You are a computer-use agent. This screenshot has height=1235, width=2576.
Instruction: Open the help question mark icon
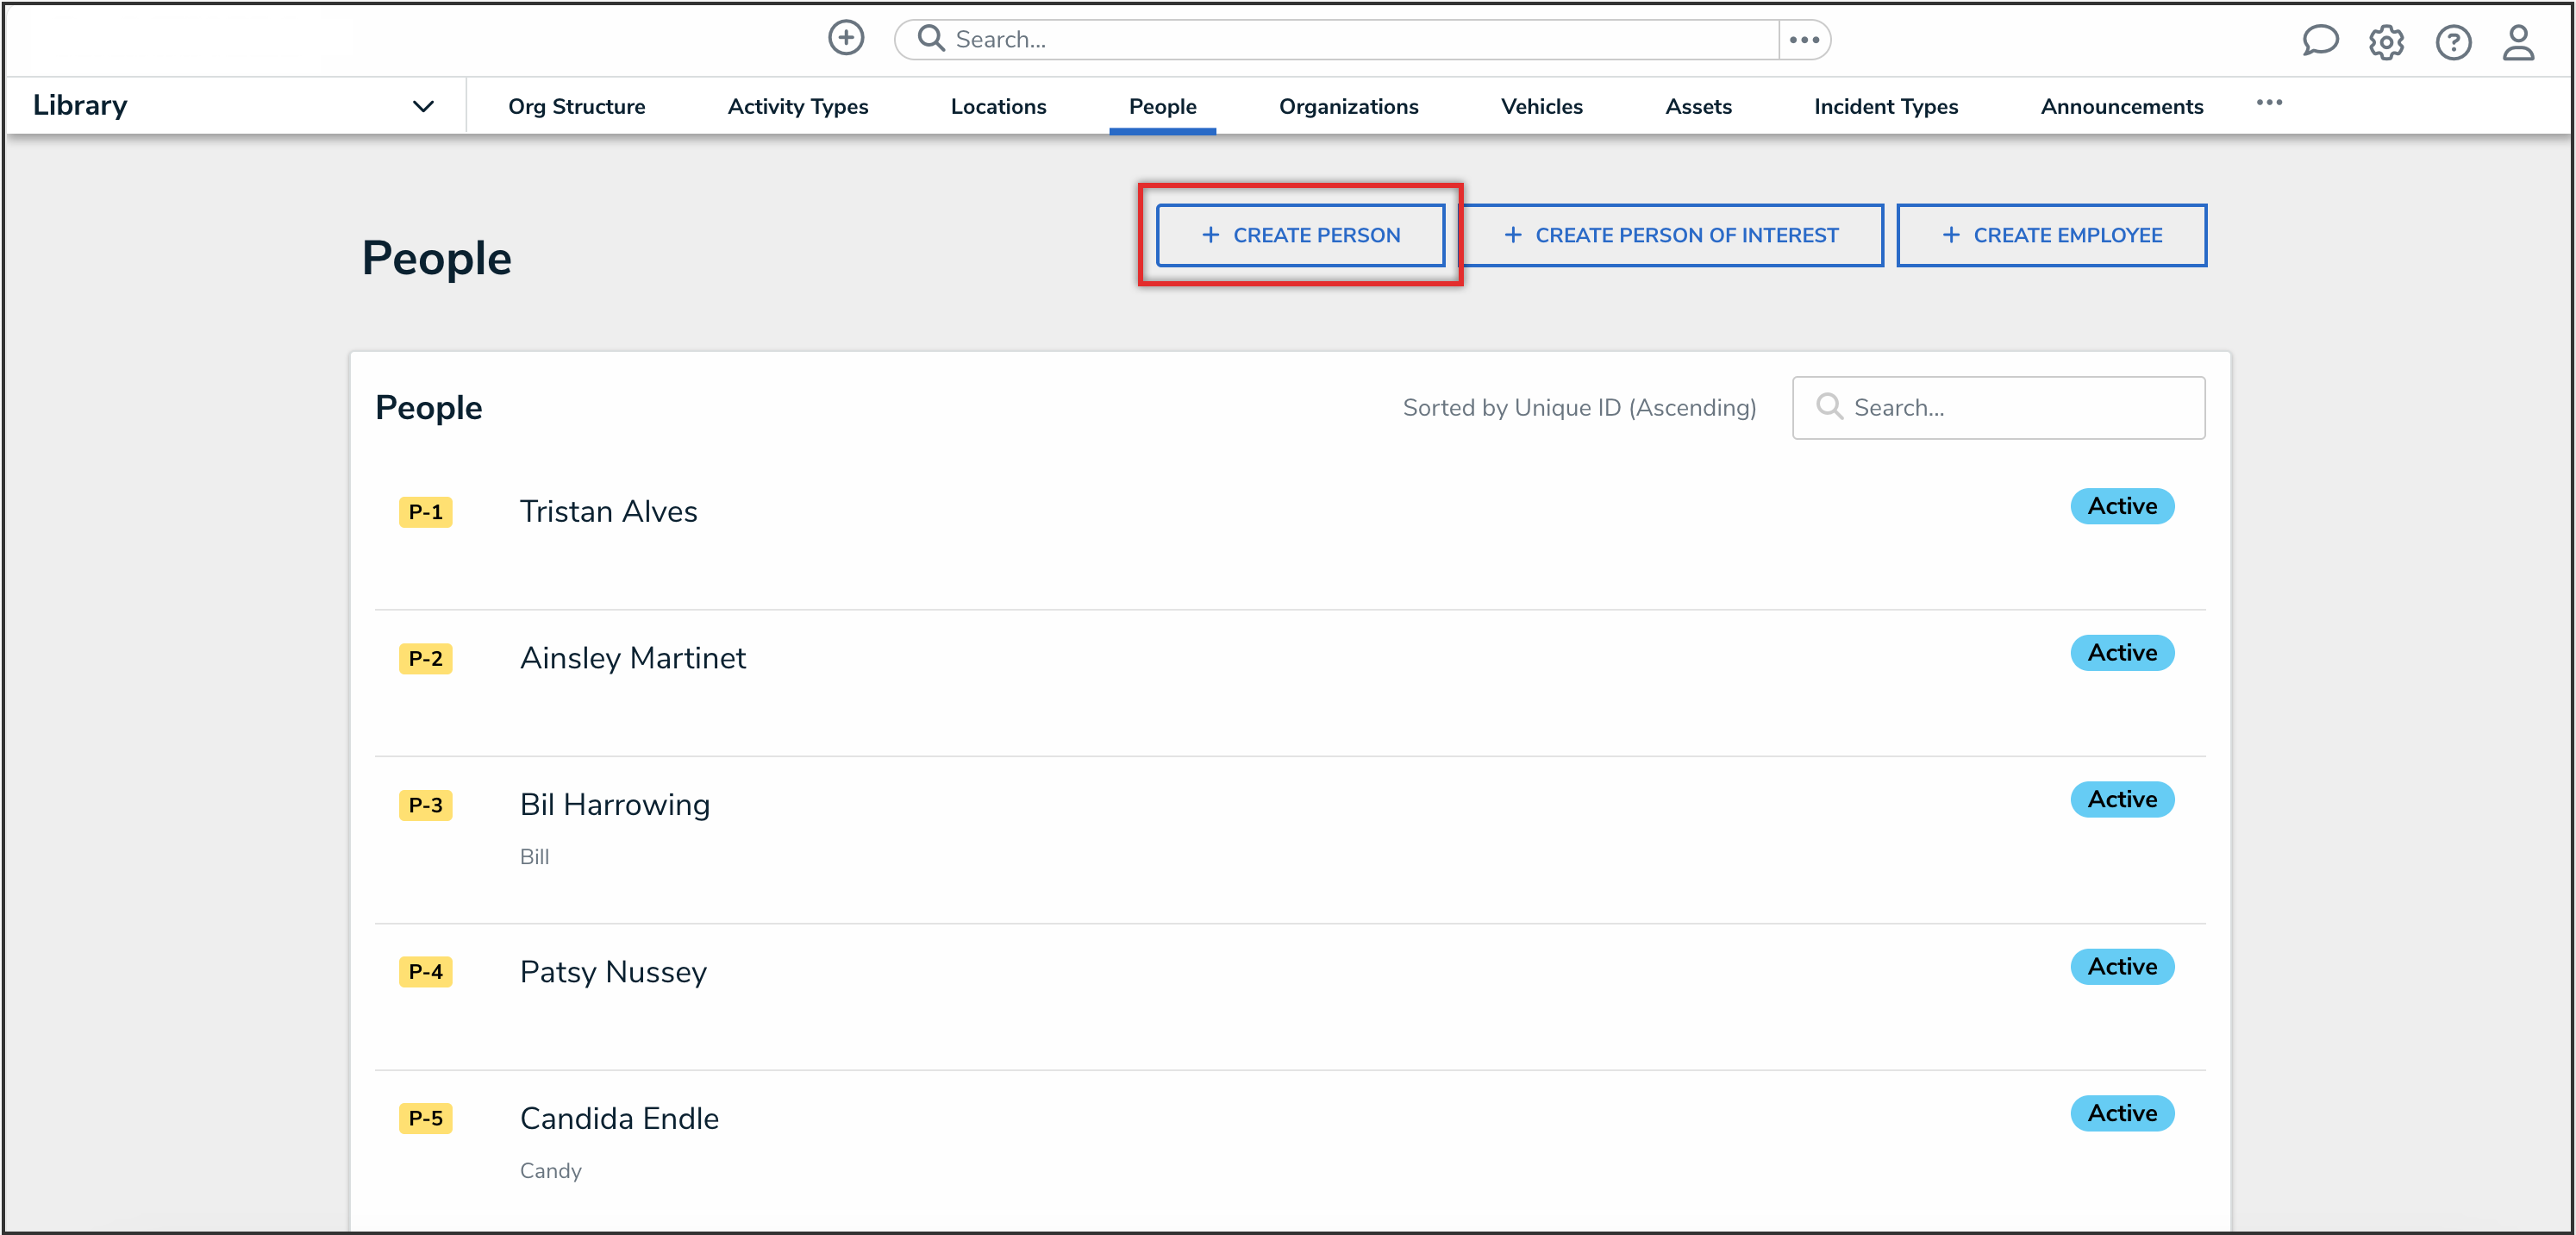tap(2452, 42)
